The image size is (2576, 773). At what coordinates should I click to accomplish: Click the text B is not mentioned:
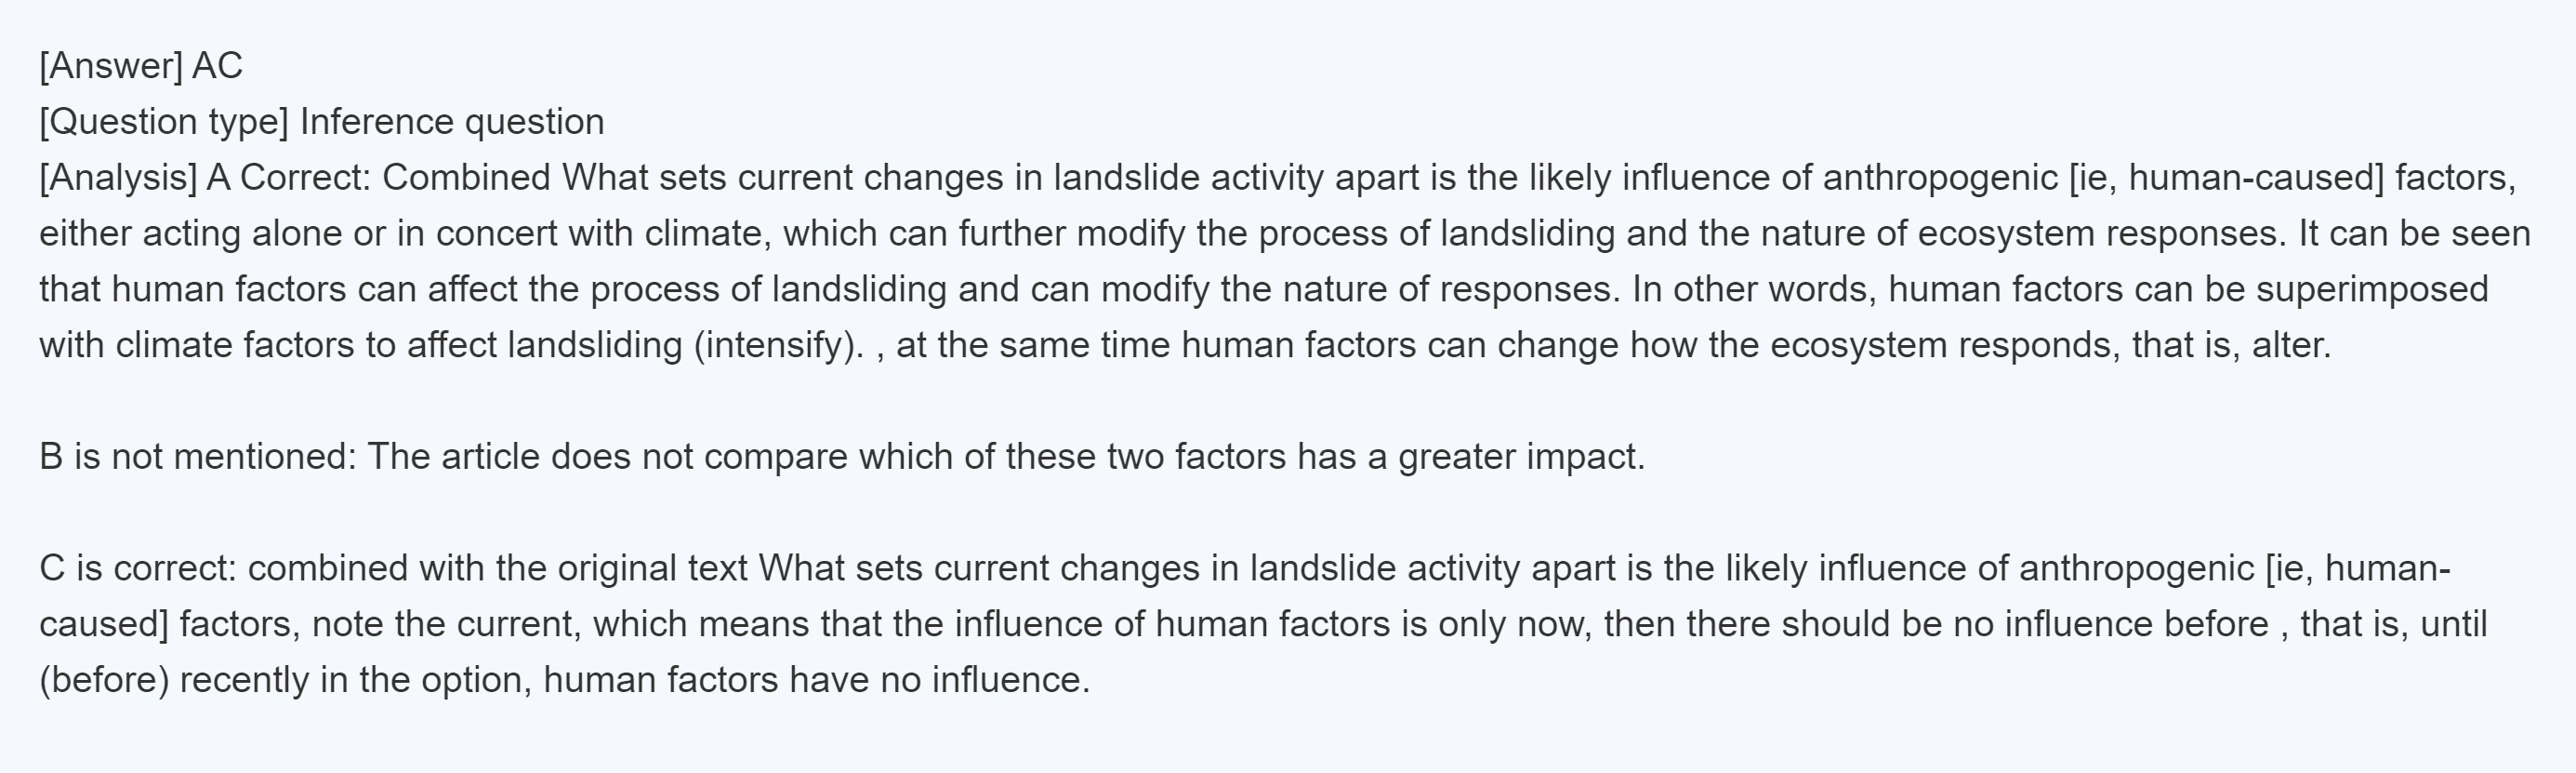(198, 457)
